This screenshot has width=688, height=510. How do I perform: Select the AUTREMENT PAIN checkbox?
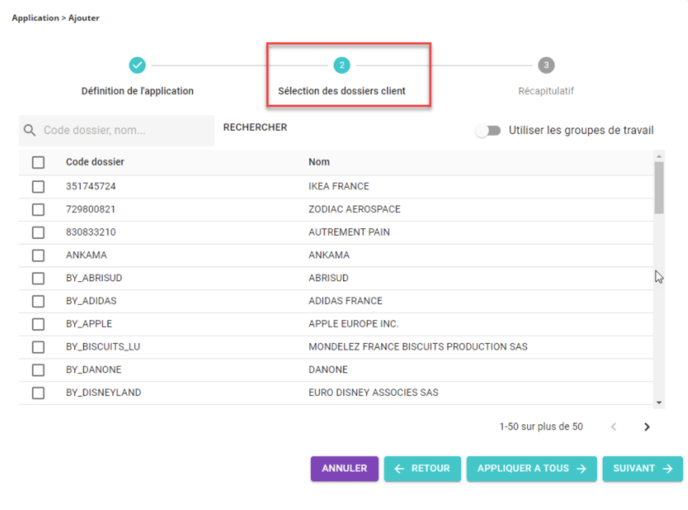[38, 232]
